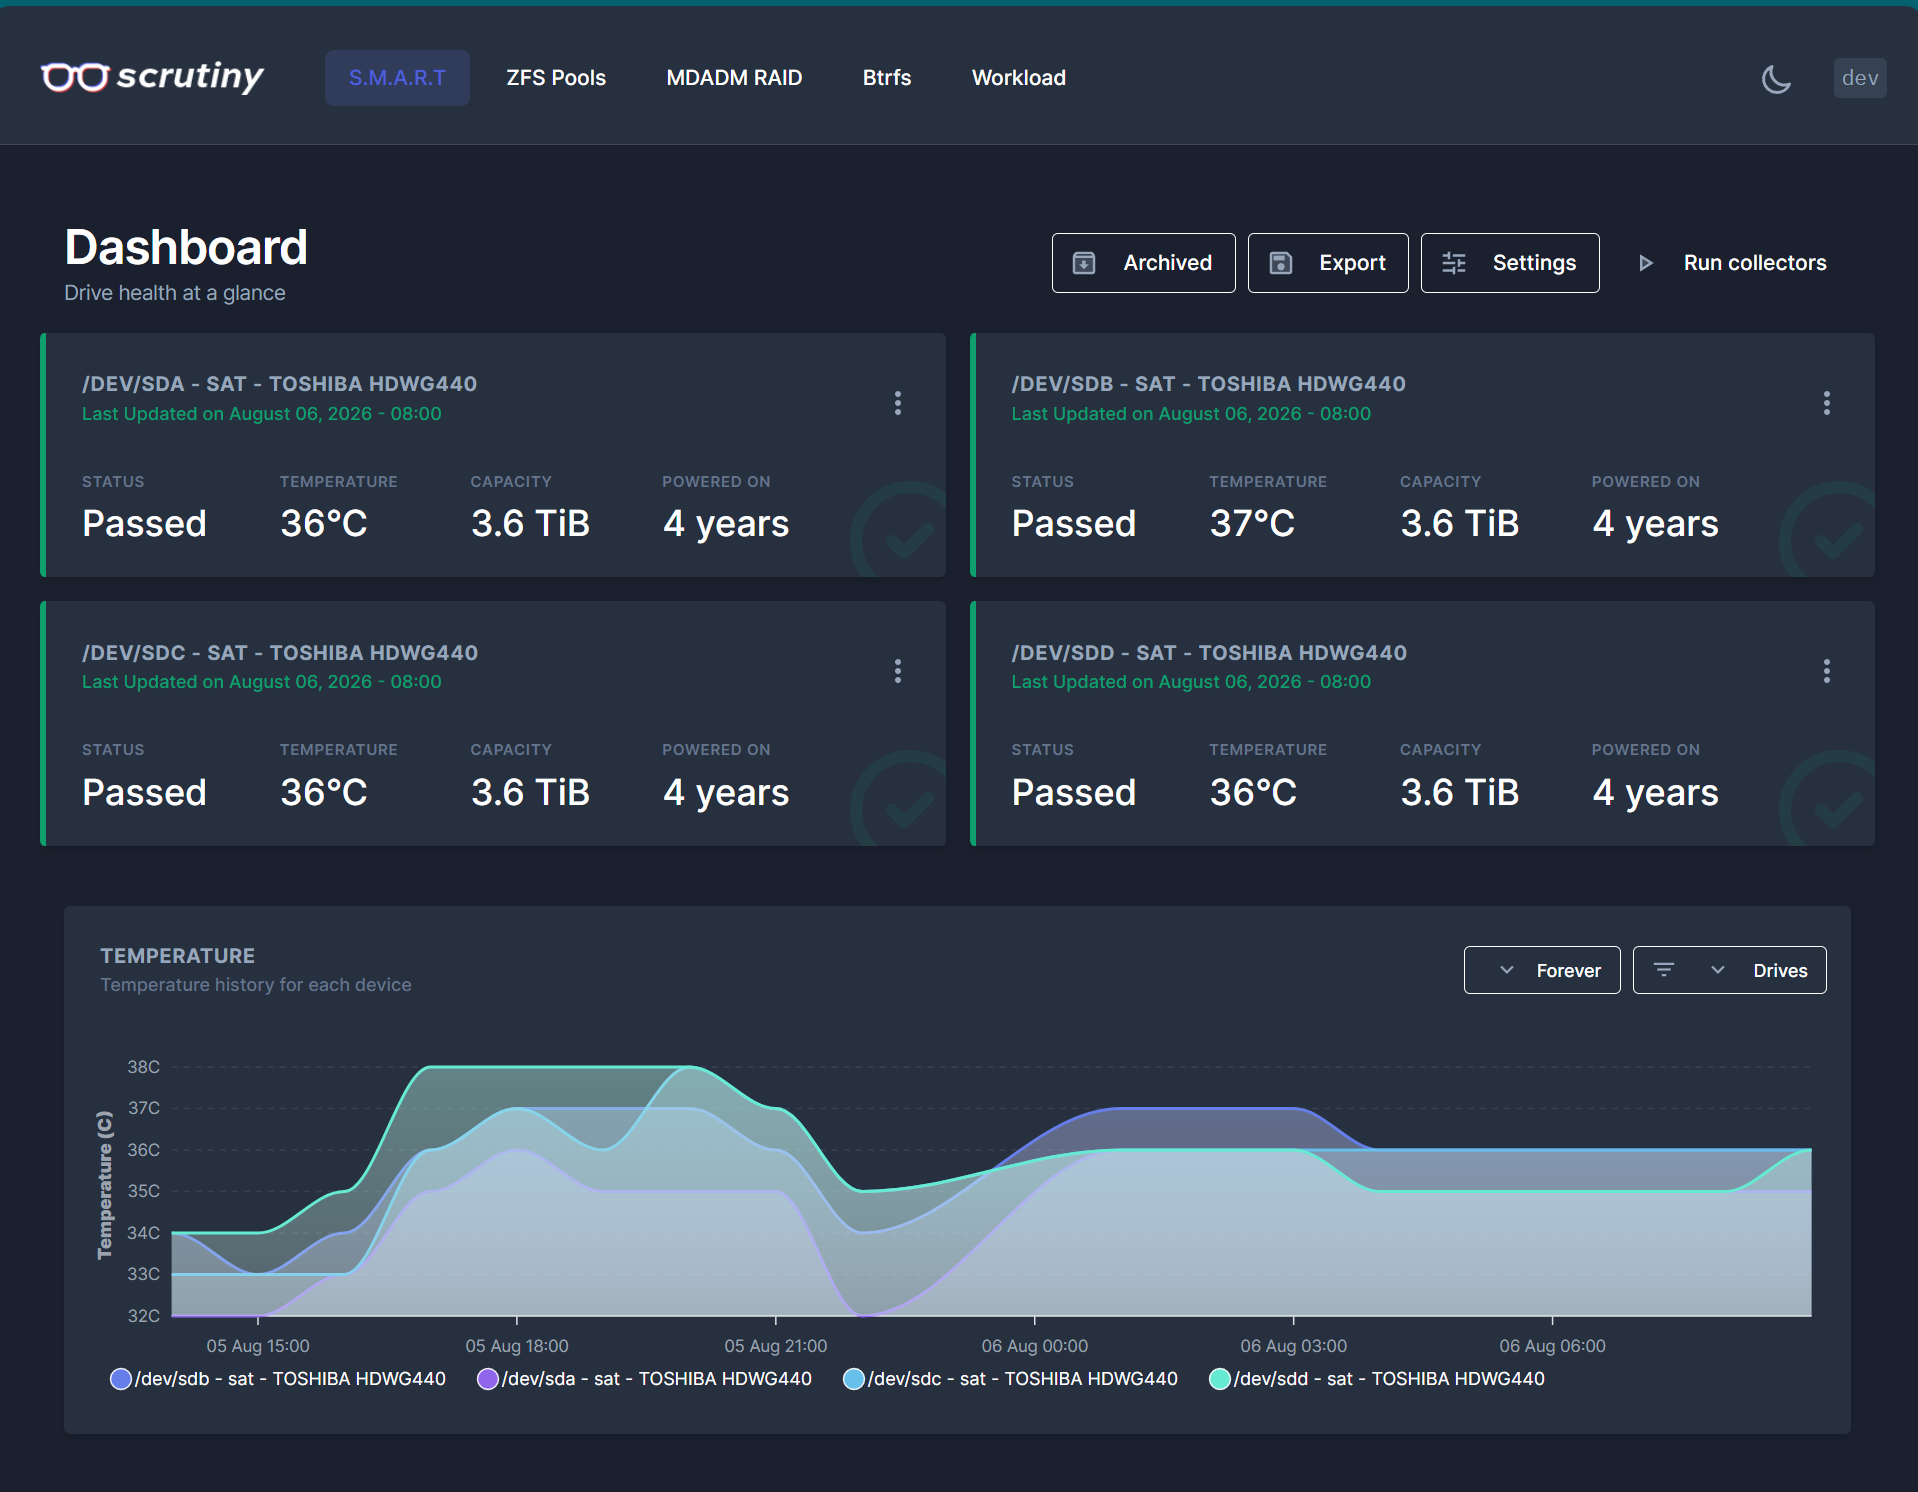Open the kebab menu for /DEV/SDD drive
The image size is (1918, 1492).
1827,671
